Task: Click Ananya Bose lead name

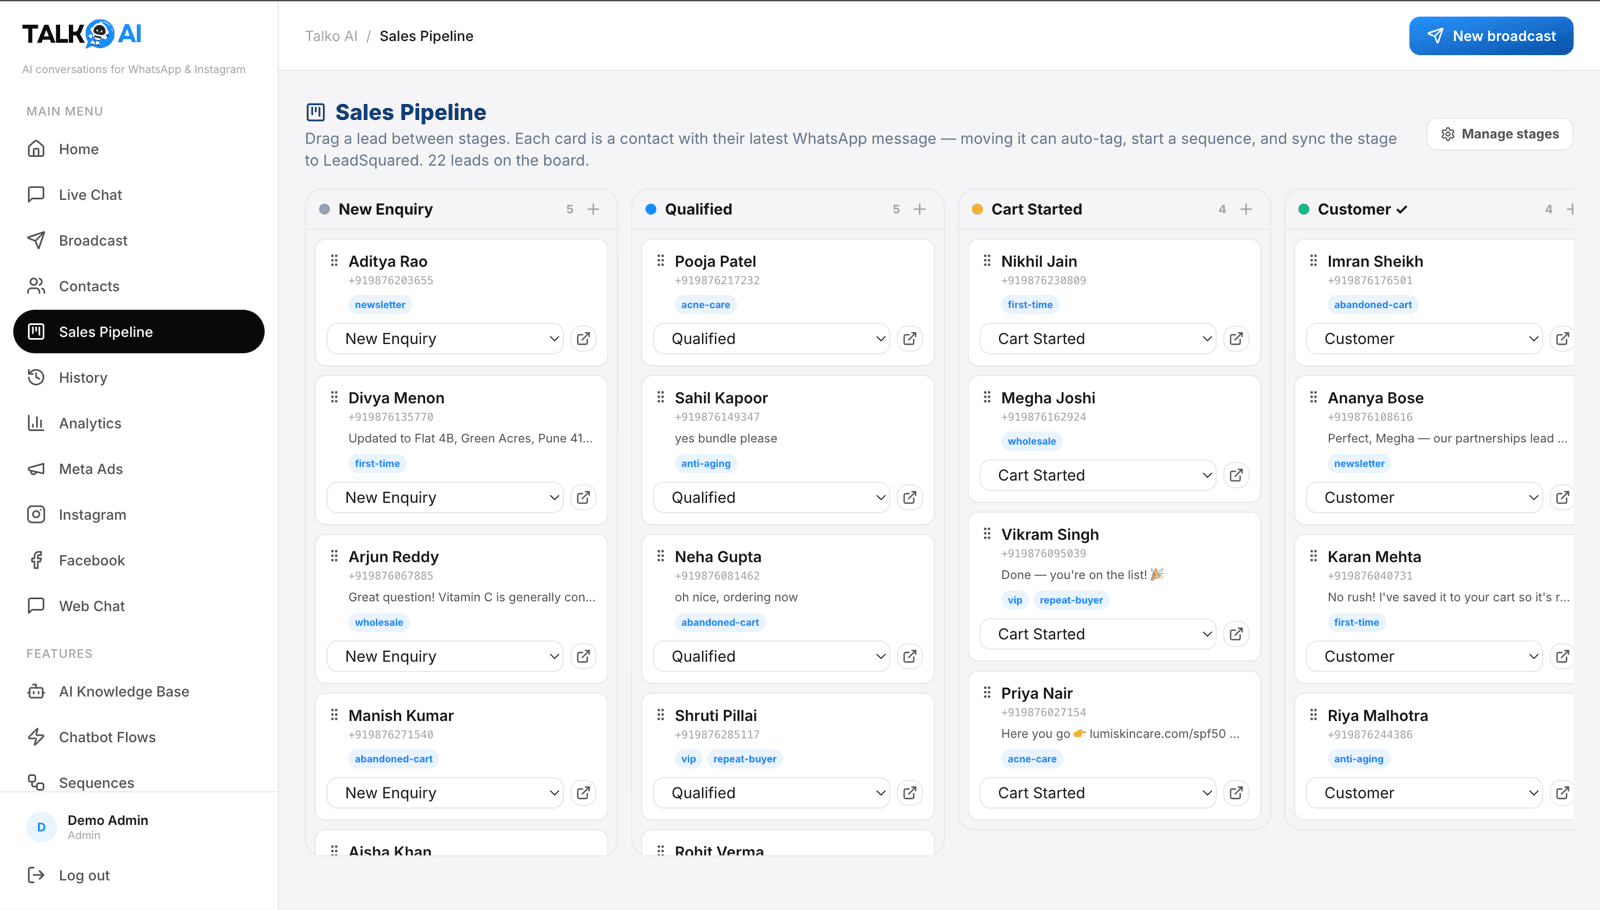Action: [1375, 398]
